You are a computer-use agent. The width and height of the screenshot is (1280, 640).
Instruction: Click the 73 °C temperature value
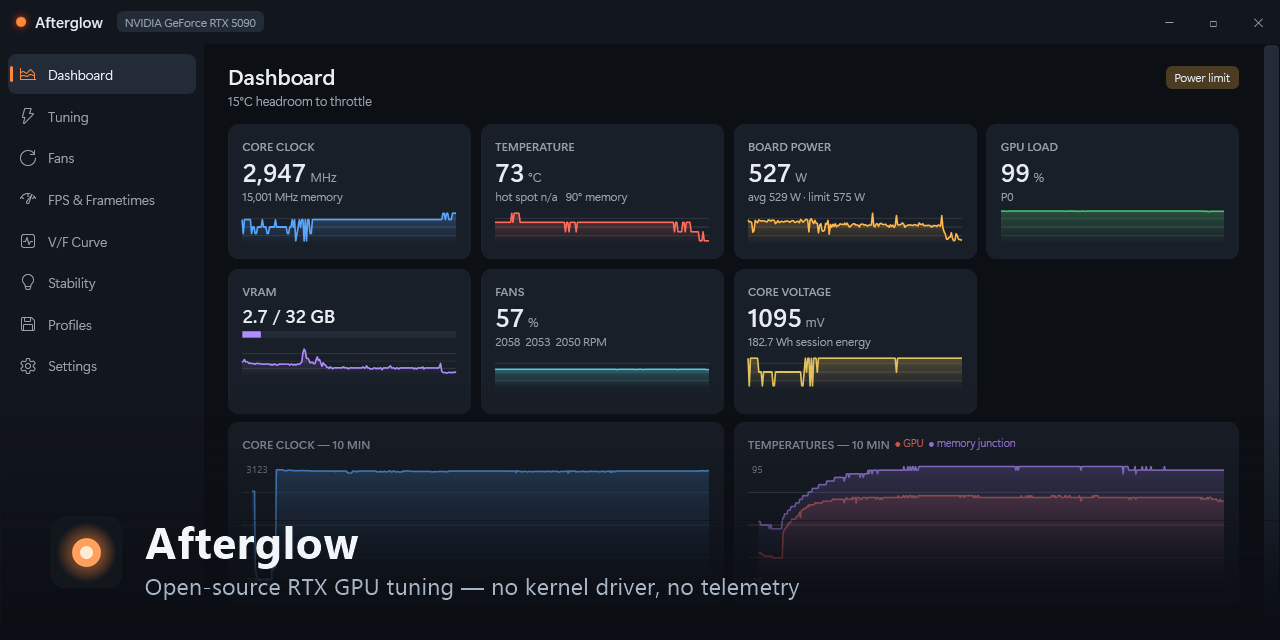point(518,174)
